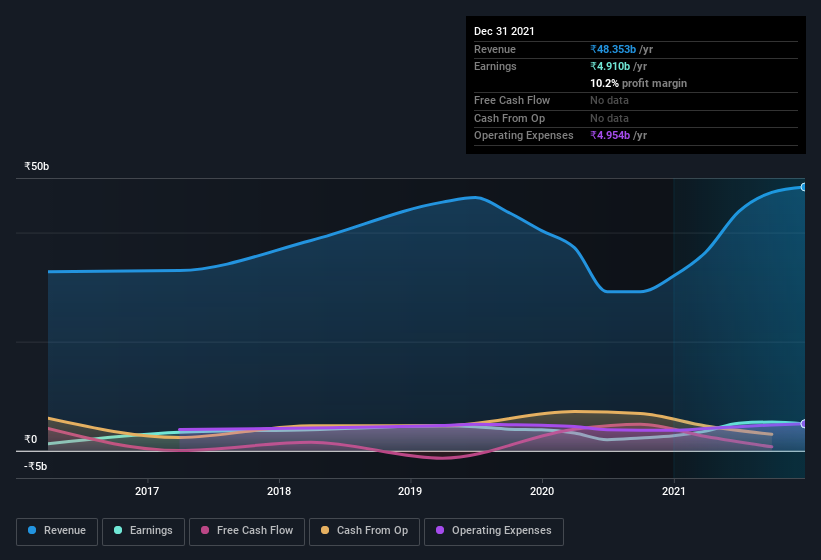Click the ₹50b y-axis label
Screen dimensions: 821x560
[x=37, y=166]
